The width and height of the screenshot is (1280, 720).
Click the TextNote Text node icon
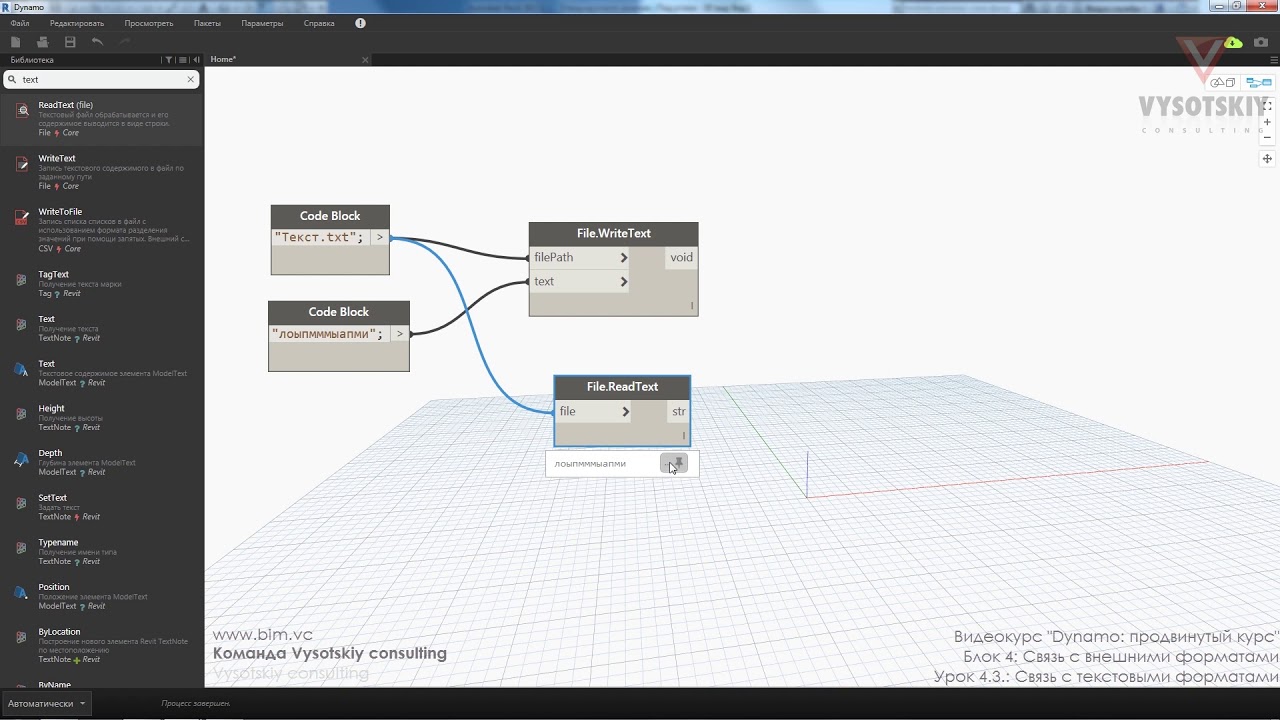point(21,325)
